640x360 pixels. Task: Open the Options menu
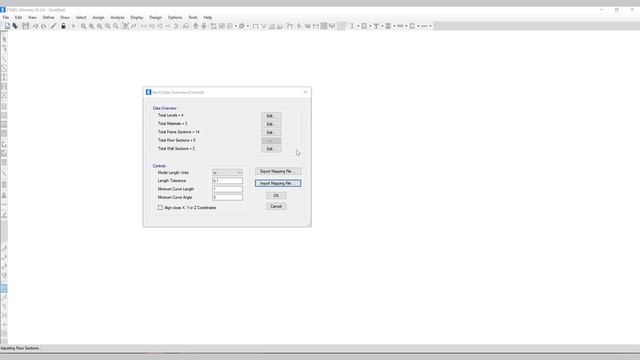pos(175,18)
